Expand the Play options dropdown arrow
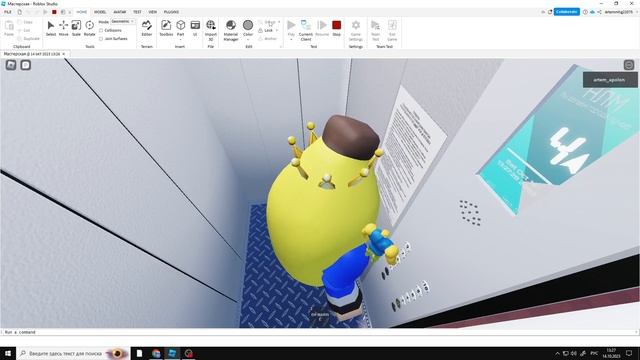The height and width of the screenshot is (360, 640). click(291, 40)
